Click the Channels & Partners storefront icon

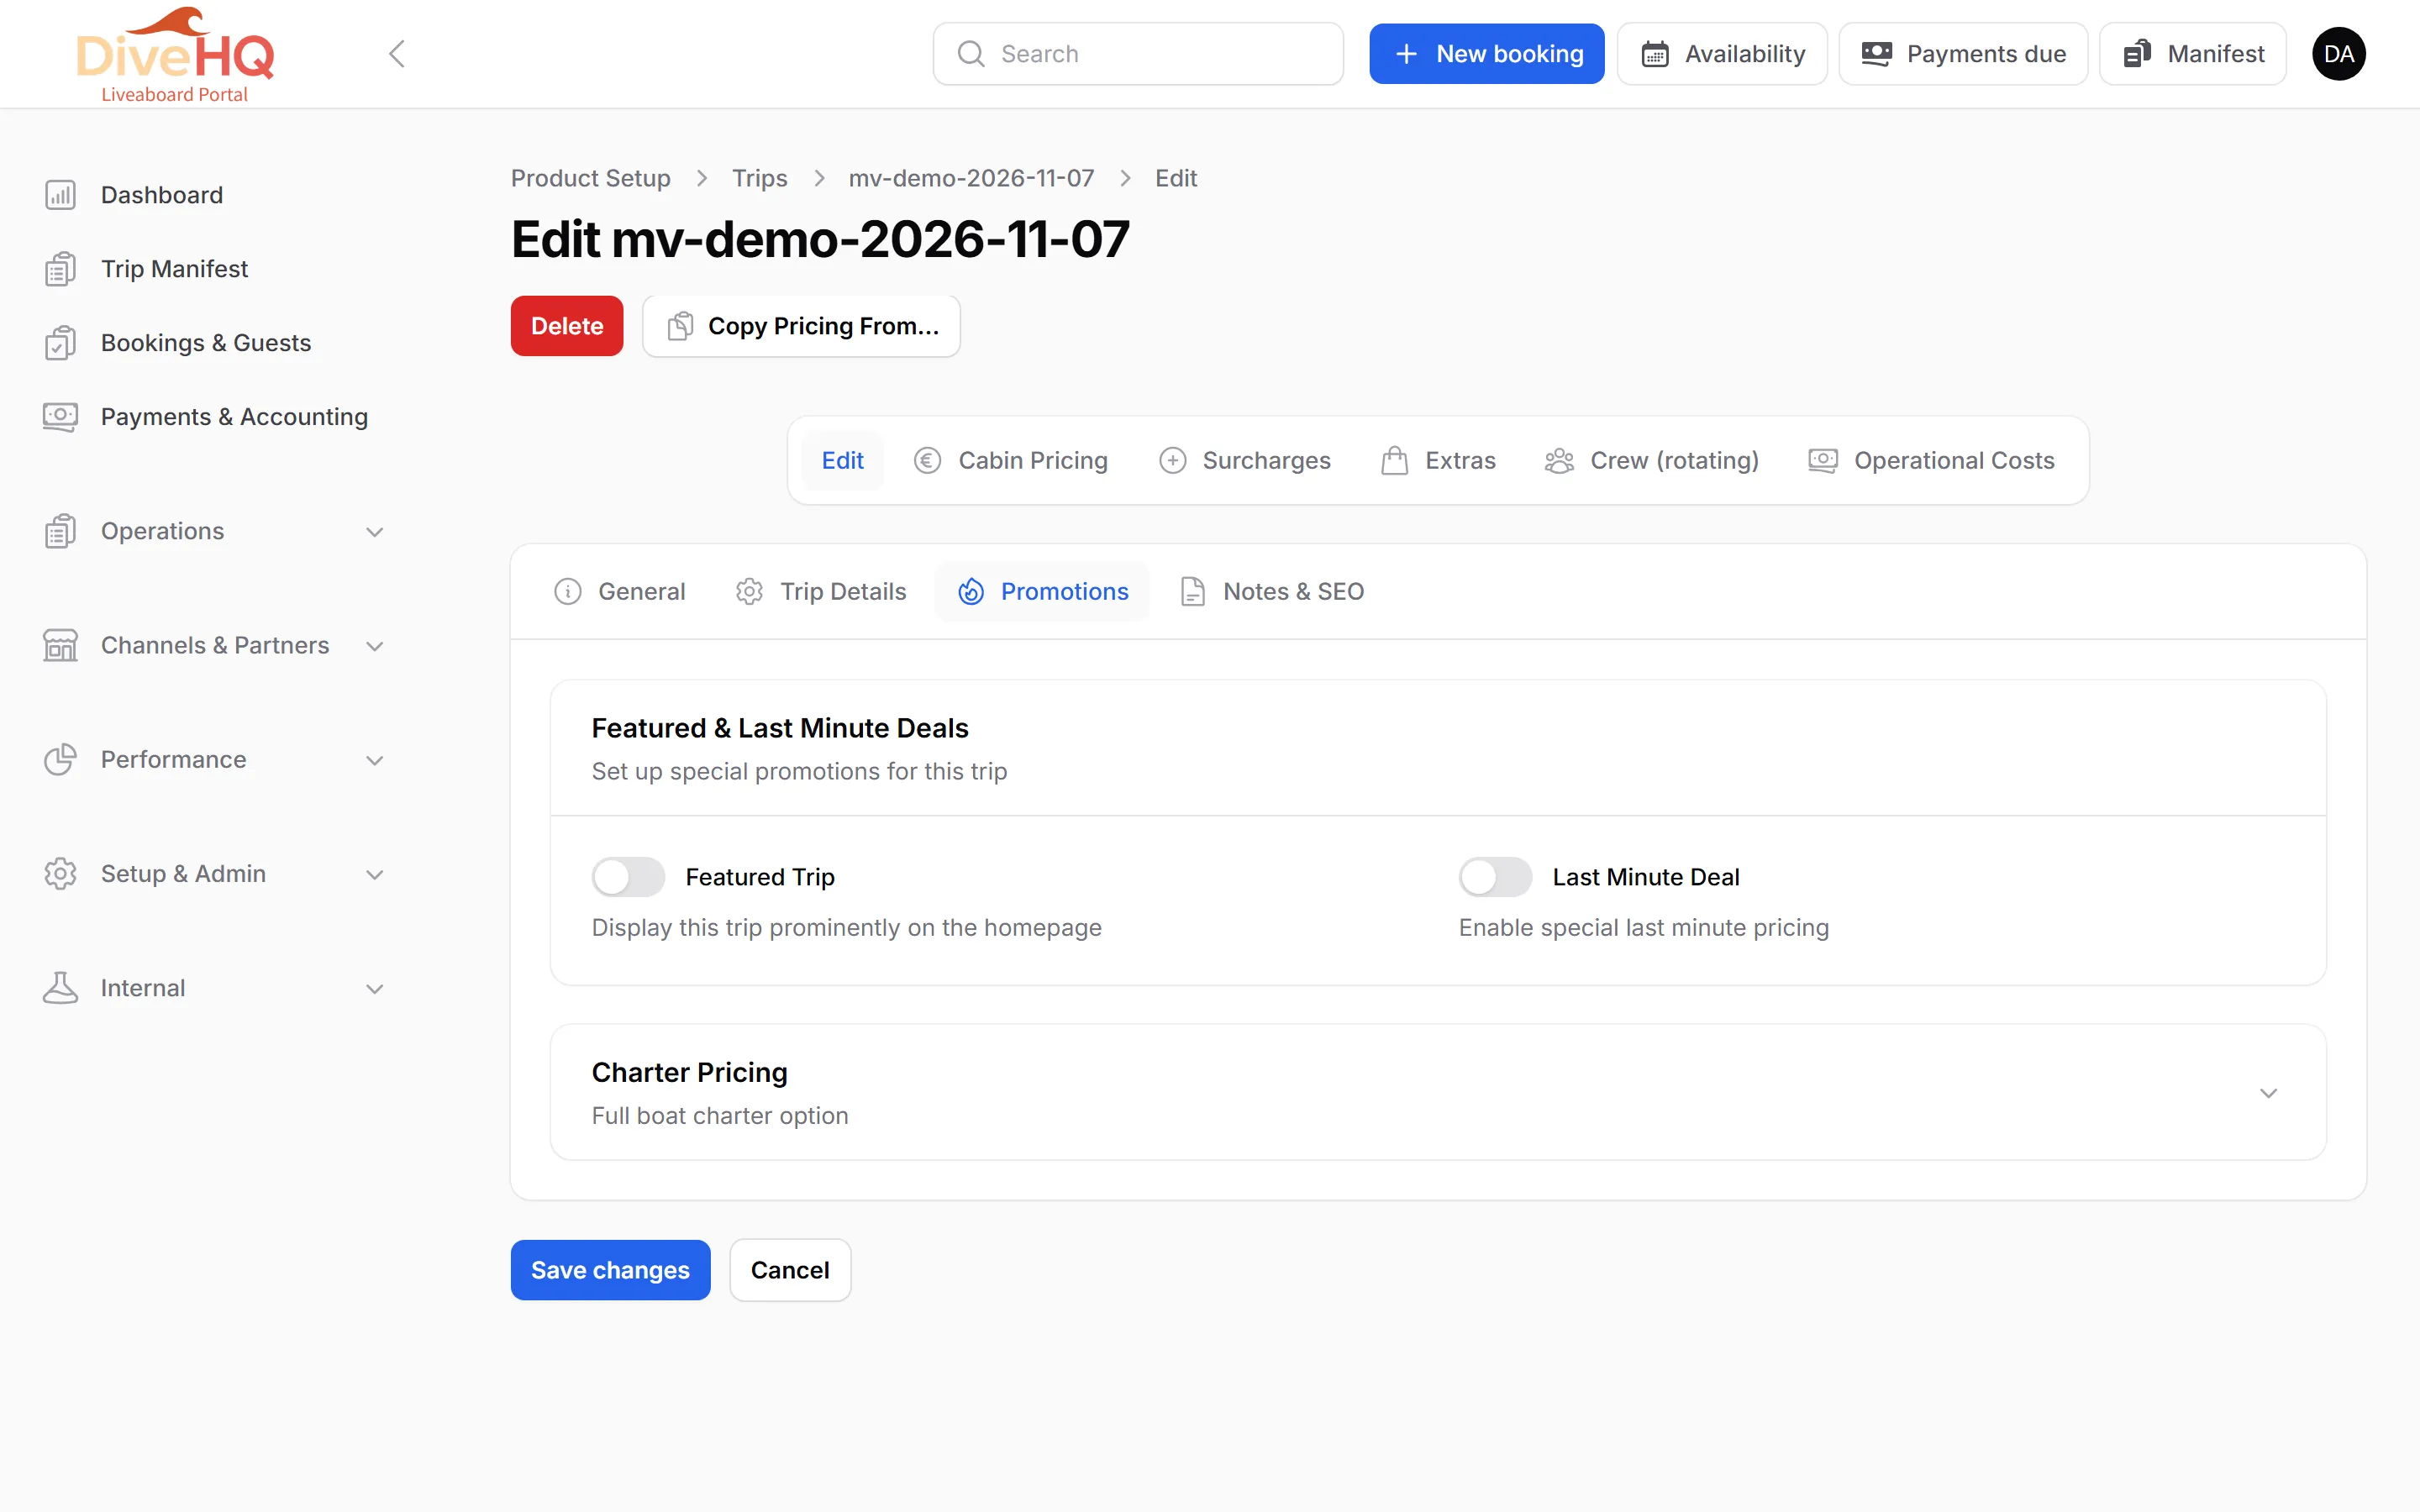[x=60, y=645]
